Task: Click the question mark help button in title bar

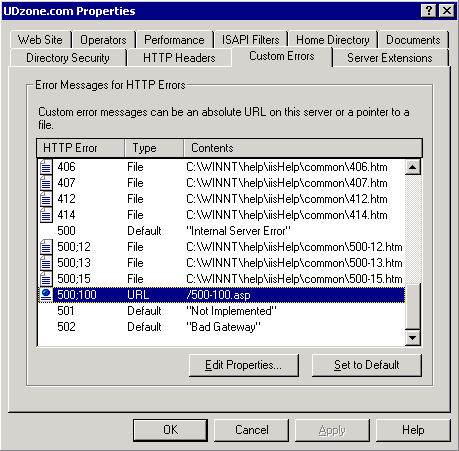Action: pos(429,11)
